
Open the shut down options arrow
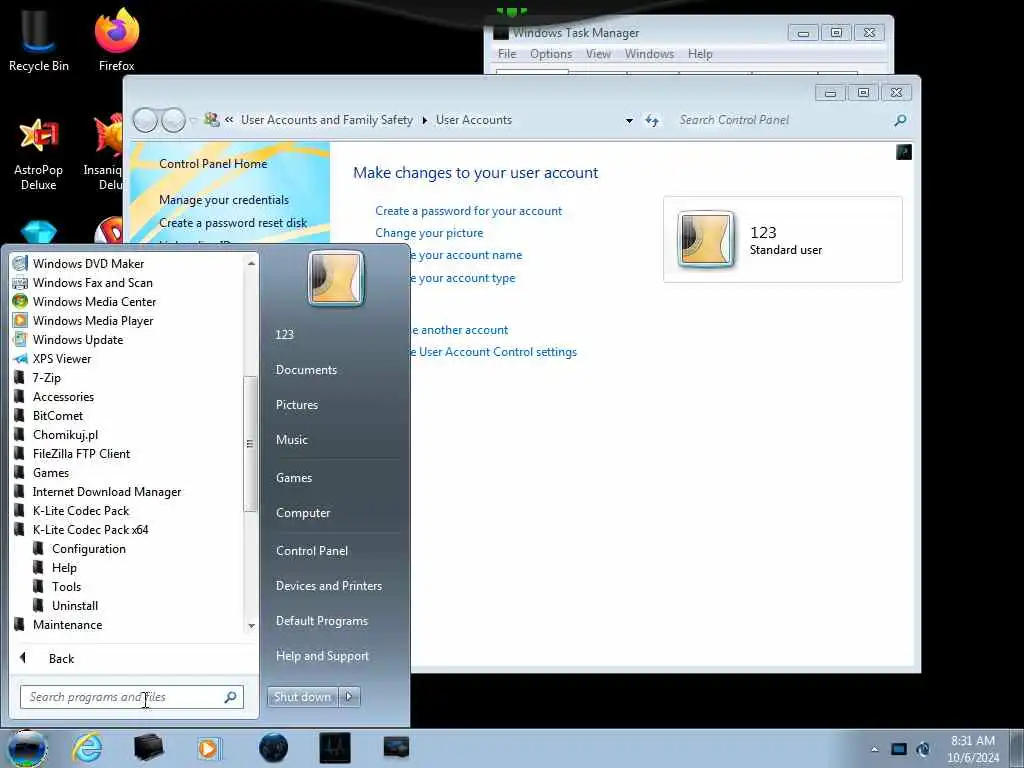(349, 697)
